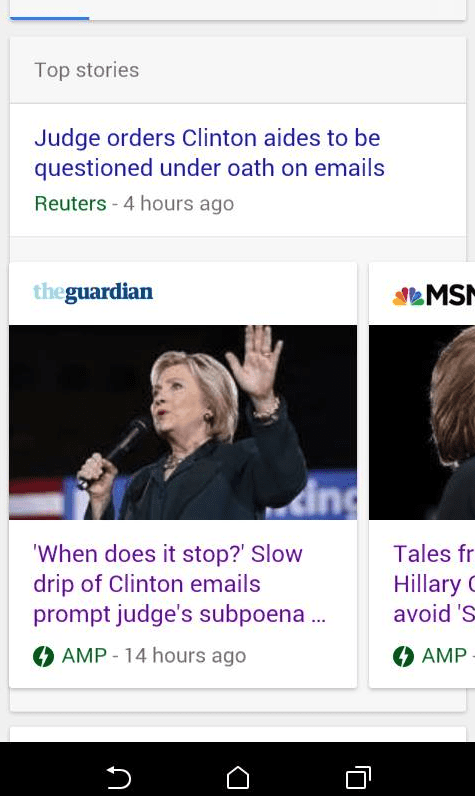This screenshot has width=475, height=796.
Task: Tap the 'AMP - 14 hours ago' label
Action: tap(154, 656)
